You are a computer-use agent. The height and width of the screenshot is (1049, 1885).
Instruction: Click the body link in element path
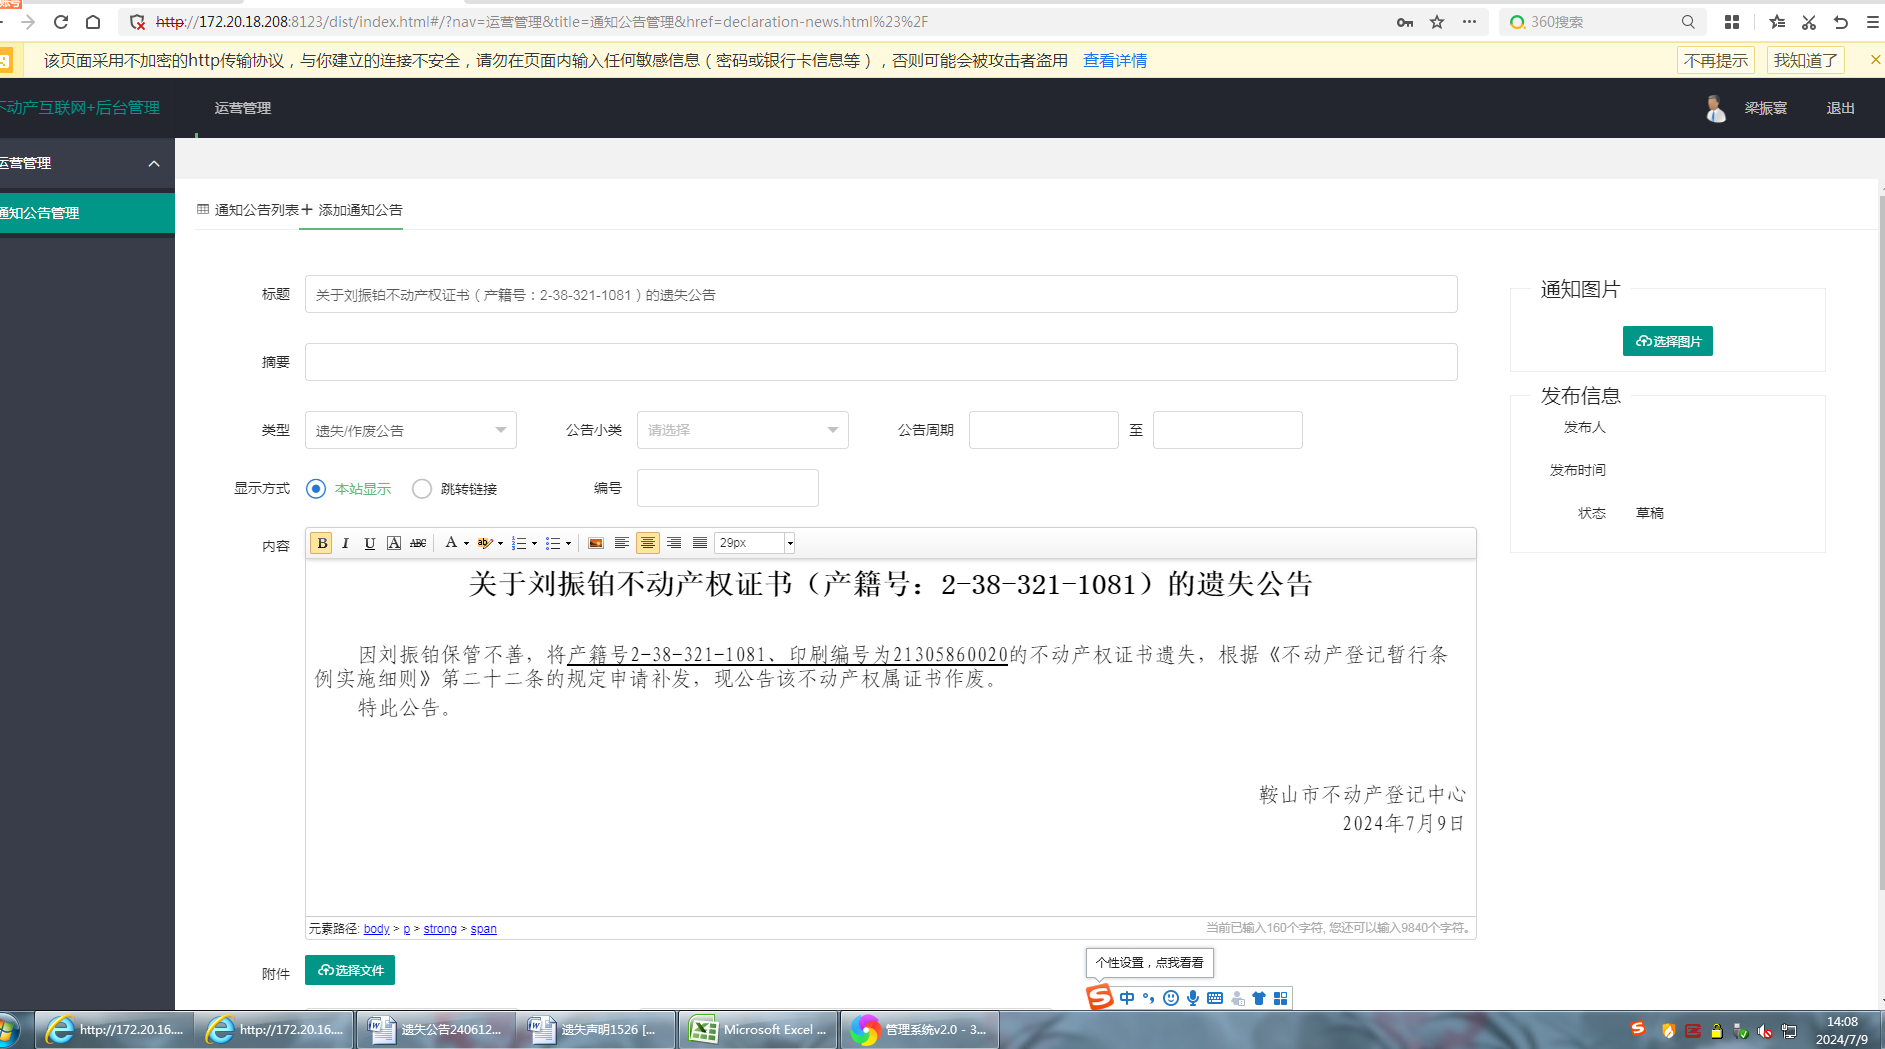point(377,929)
